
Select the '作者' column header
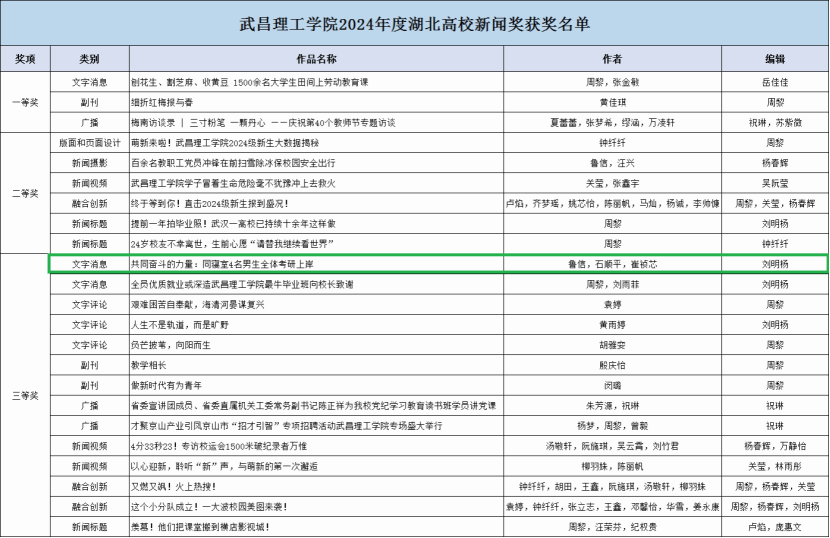(x=612, y=59)
